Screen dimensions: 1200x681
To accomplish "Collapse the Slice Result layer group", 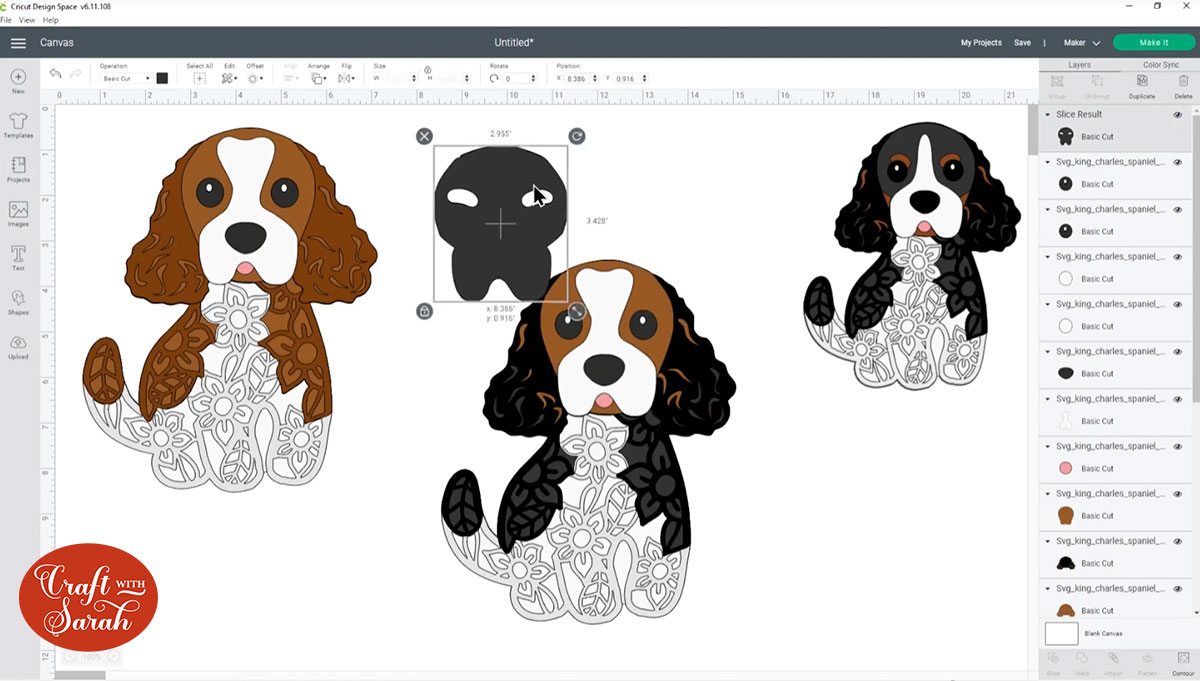I will coord(1048,115).
